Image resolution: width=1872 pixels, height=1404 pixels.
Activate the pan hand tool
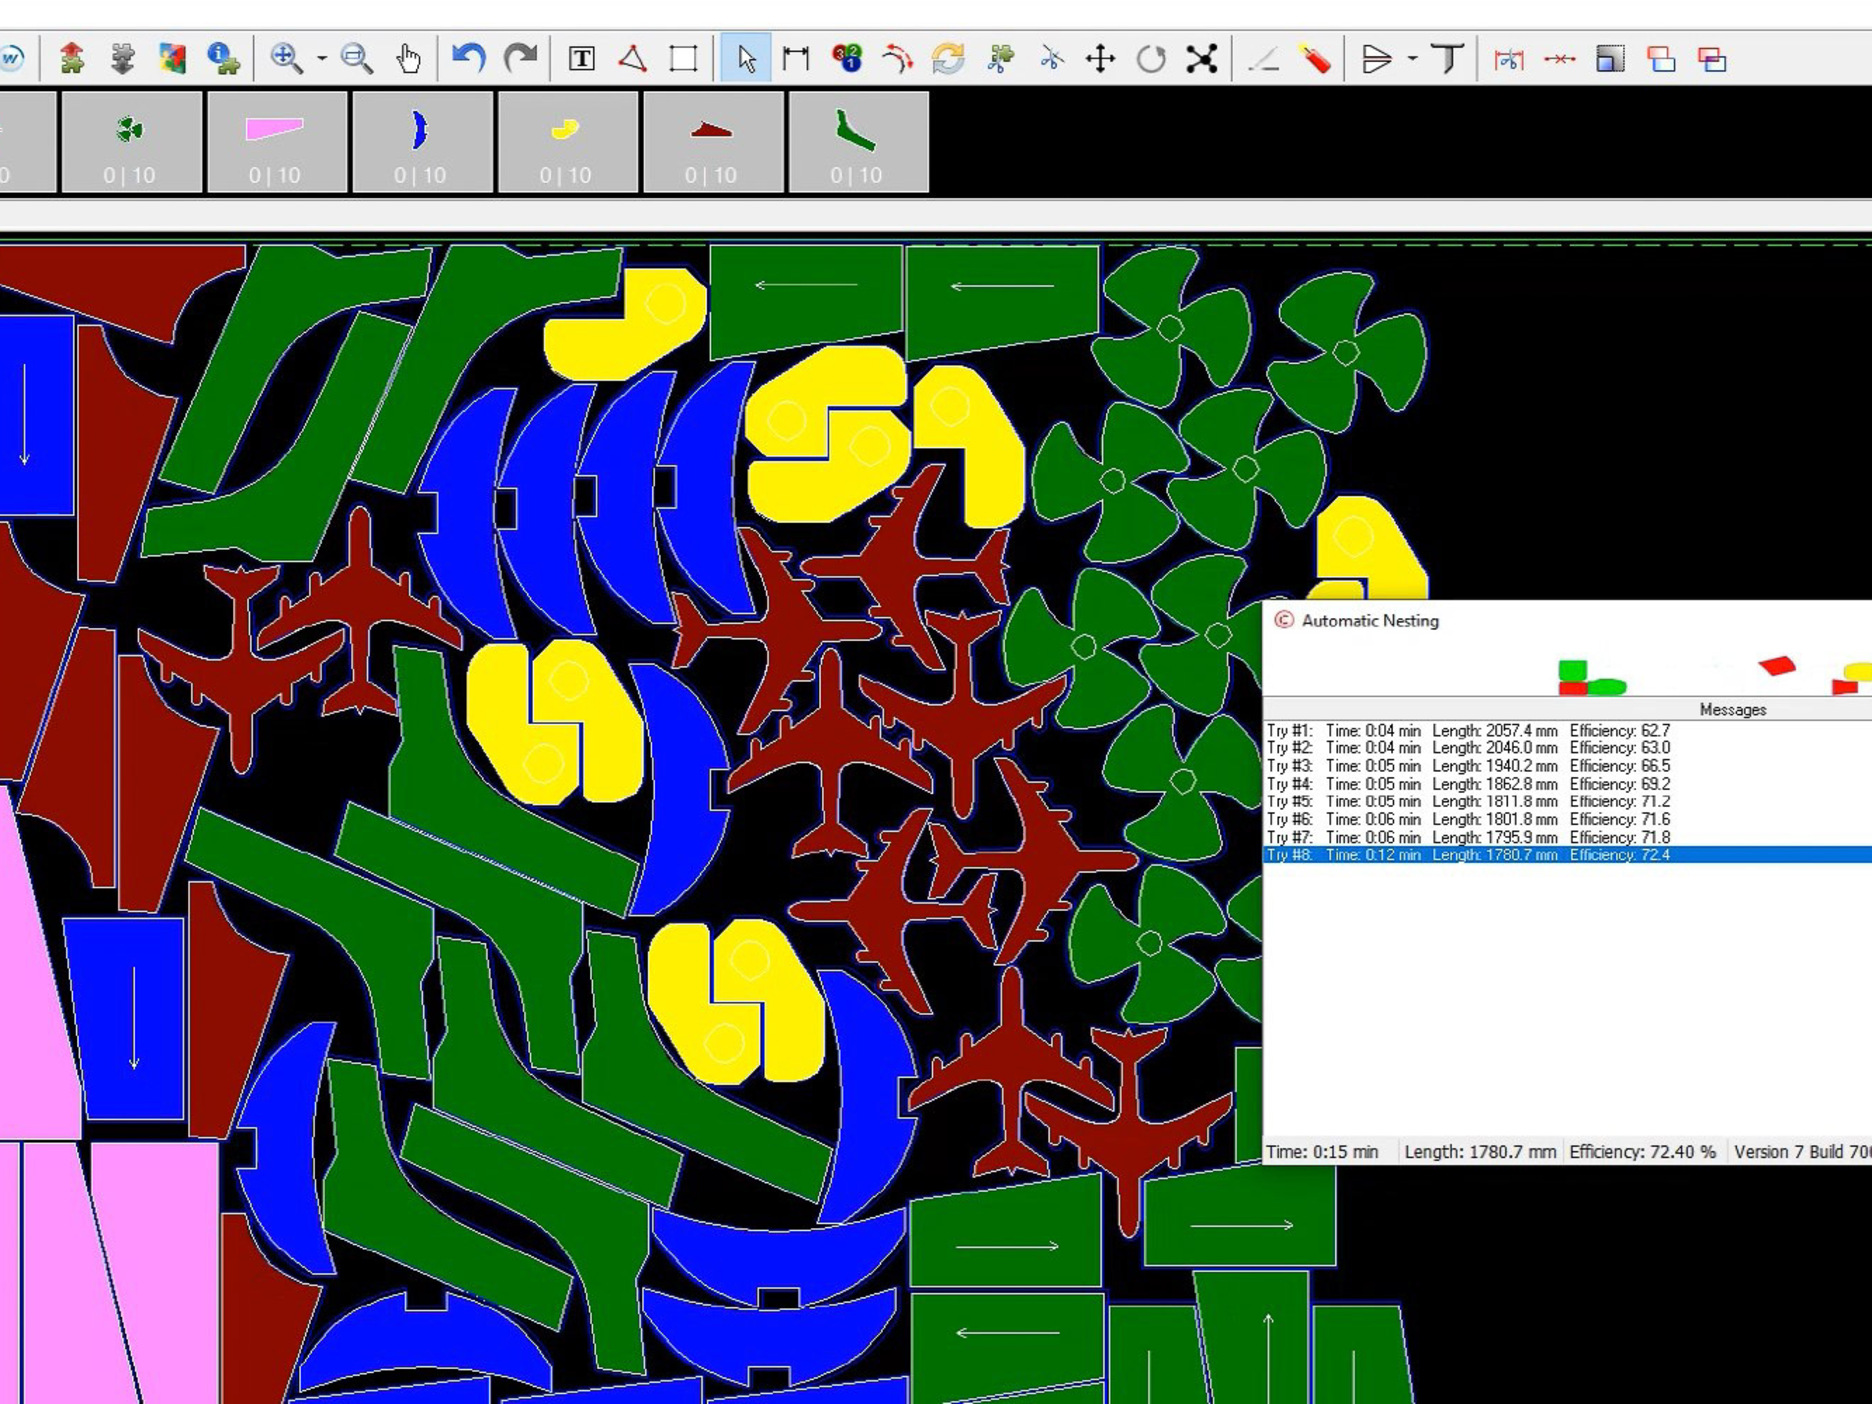[408, 59]
